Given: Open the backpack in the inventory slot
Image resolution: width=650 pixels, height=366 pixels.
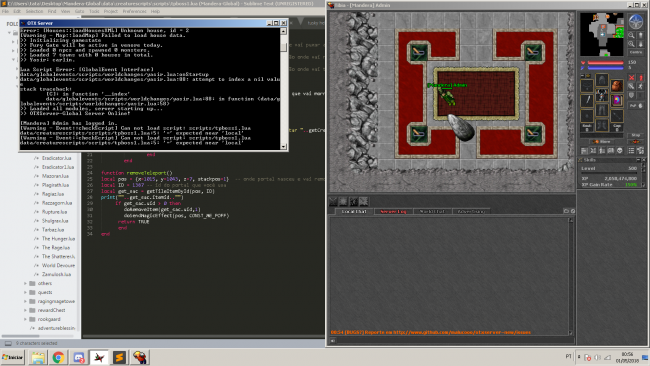Looking at the screenshot, I should point(616,86).
